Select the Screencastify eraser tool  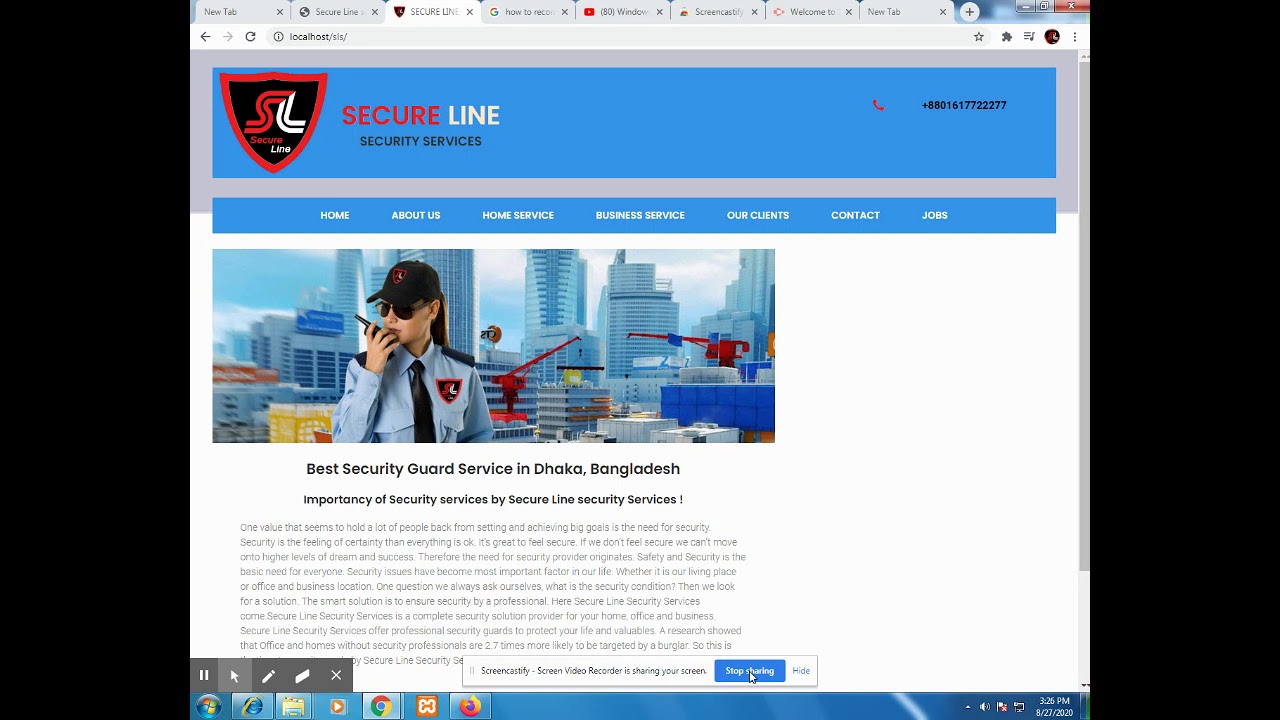click(302, 675)
